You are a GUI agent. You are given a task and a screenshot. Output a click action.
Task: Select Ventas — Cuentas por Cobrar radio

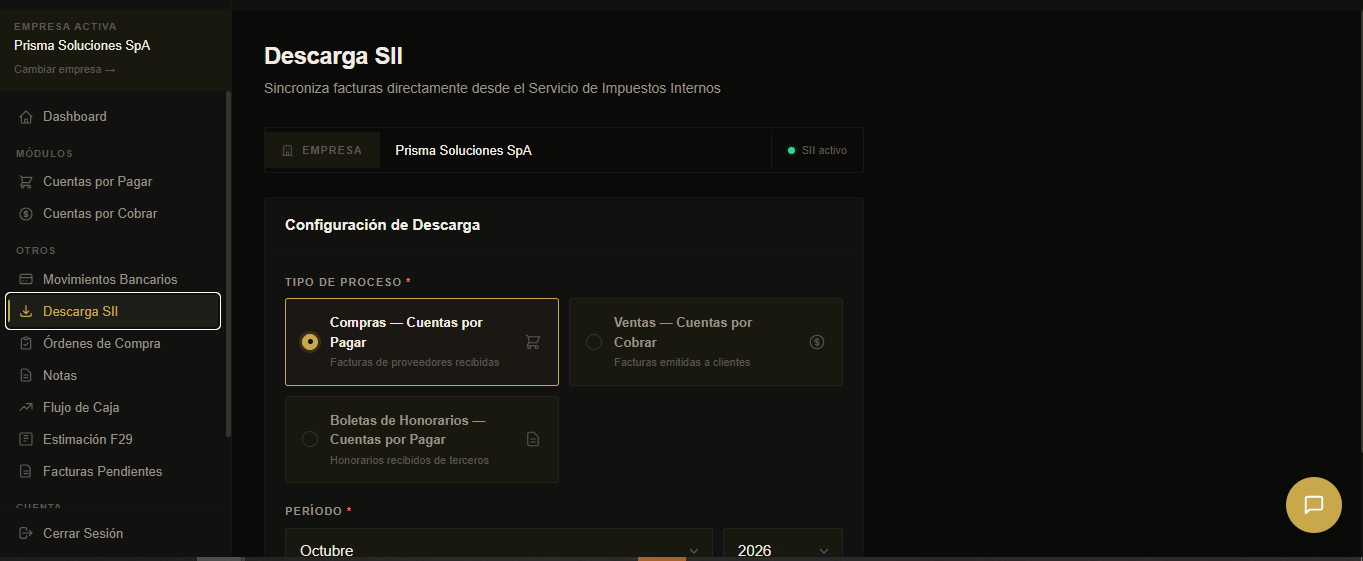click(x=594, y=342)
